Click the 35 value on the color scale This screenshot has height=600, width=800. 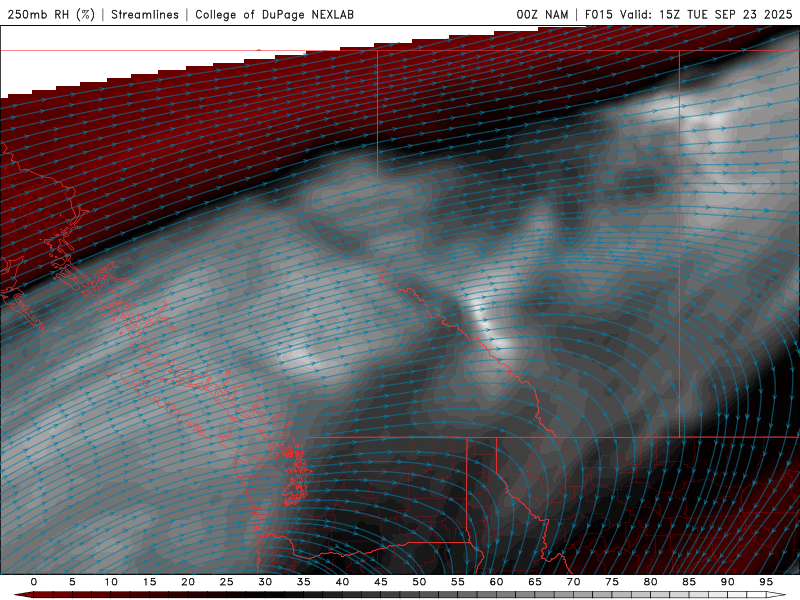[x=303, y=582]
